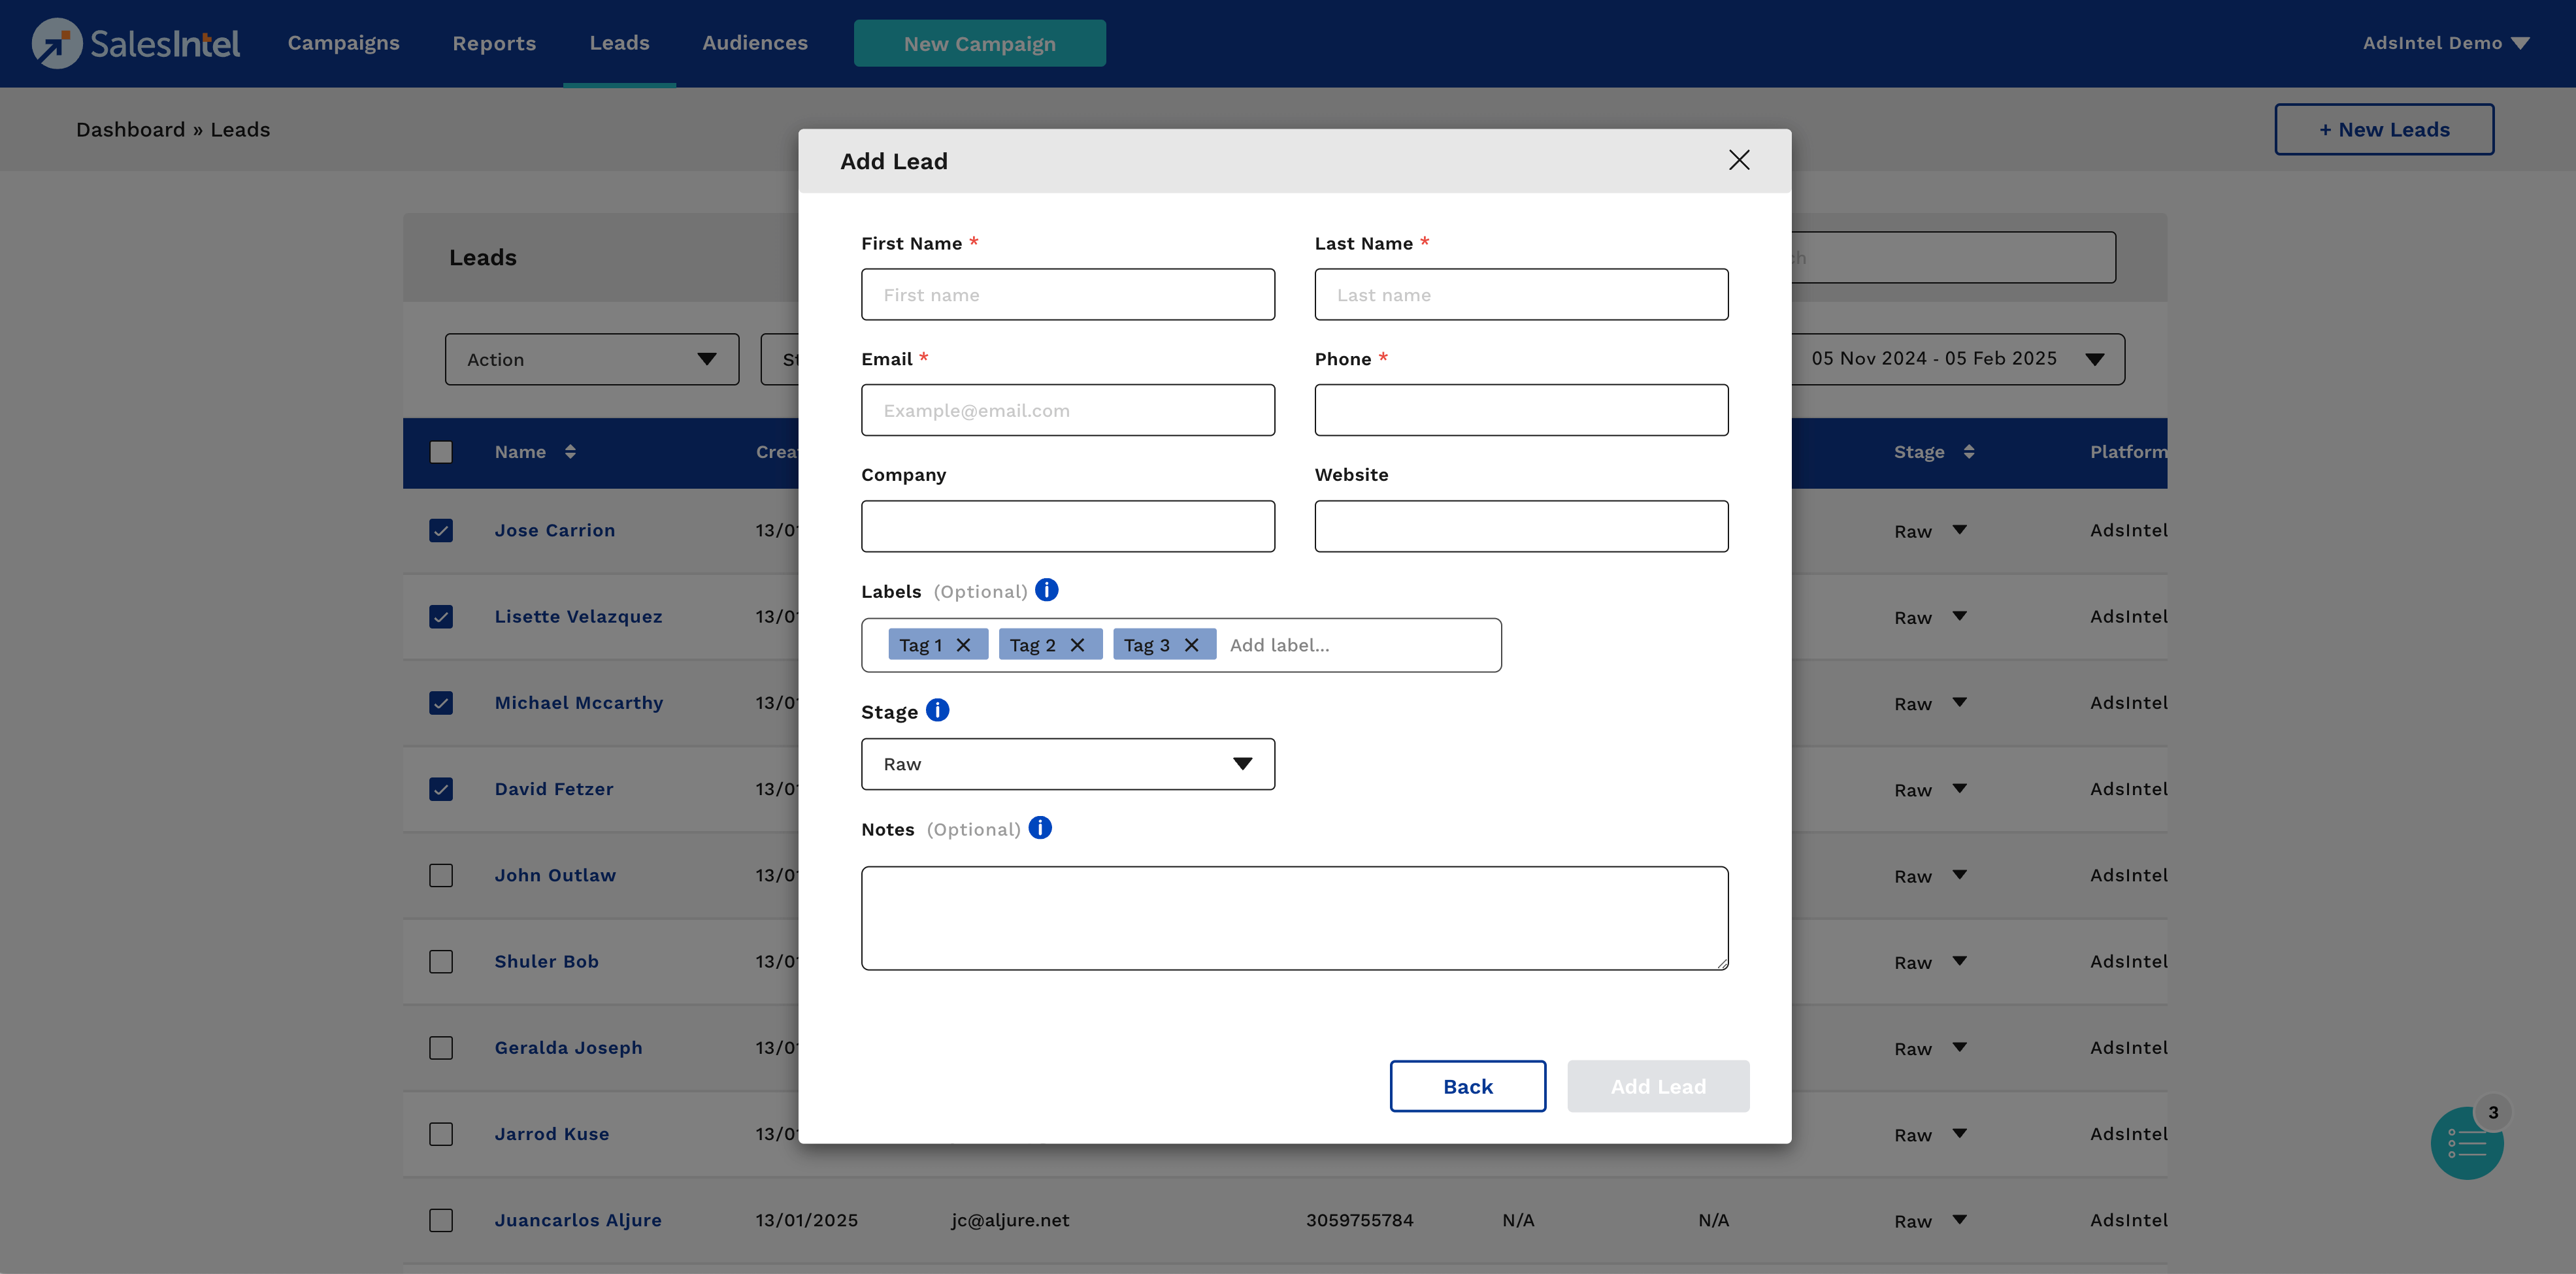This screenshot has height=1274, width=2576.
Task: Click the New Campaign button
Action: (x=979, y=43)
